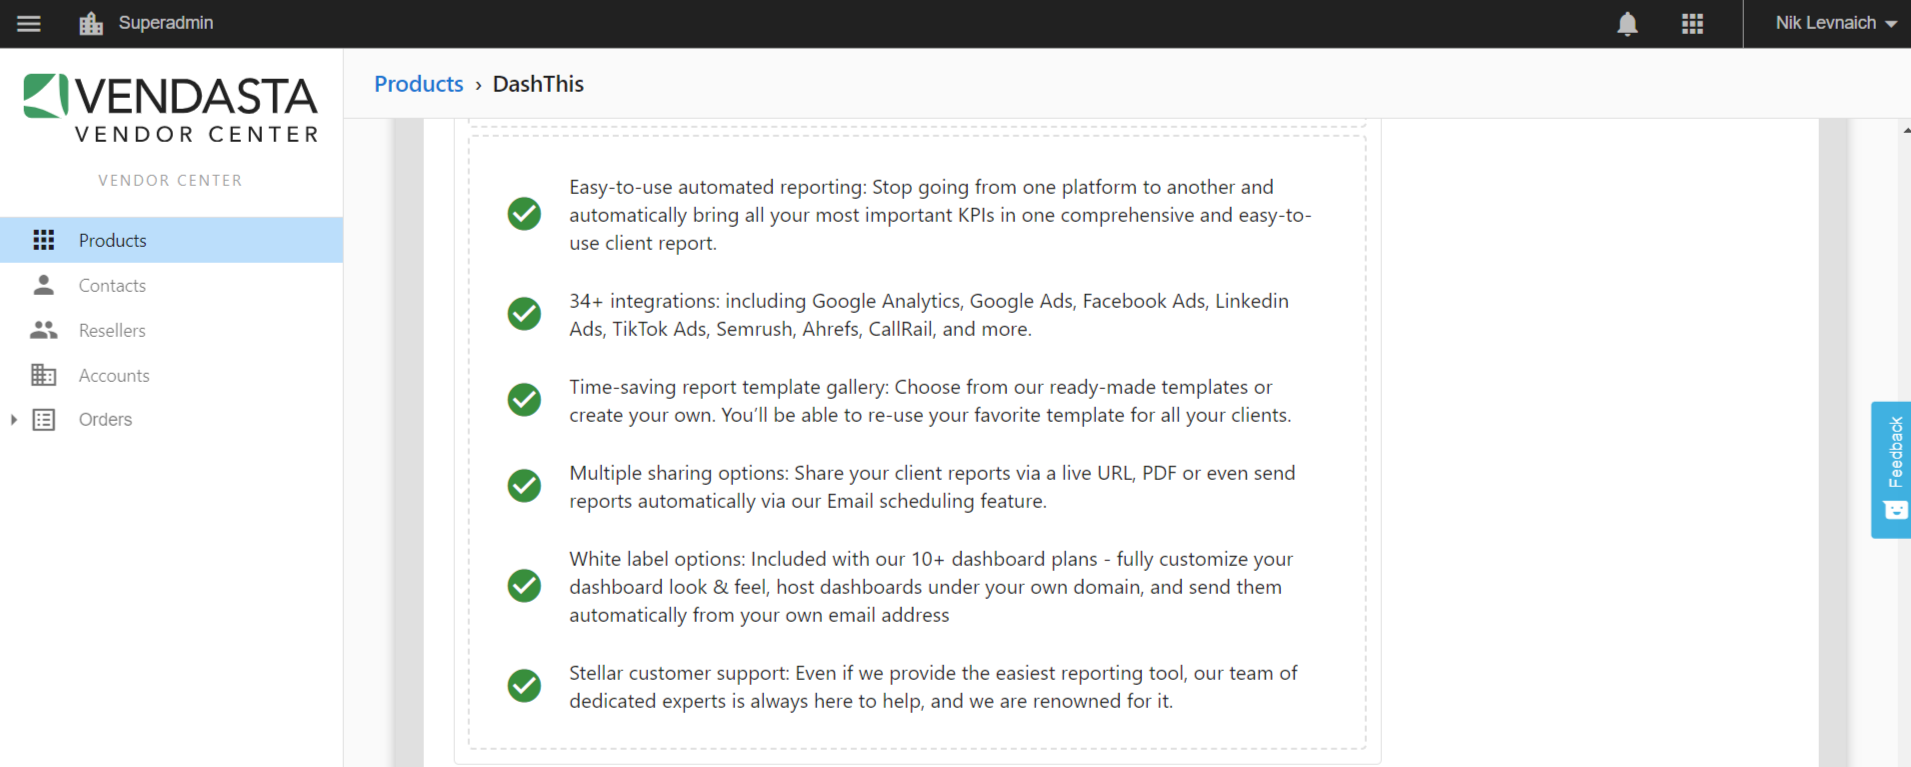This screenshot has width=1911, height=767.
Task: Click the checkmark beside Easy-to-use automated reporting
Action: click(524, 214)
